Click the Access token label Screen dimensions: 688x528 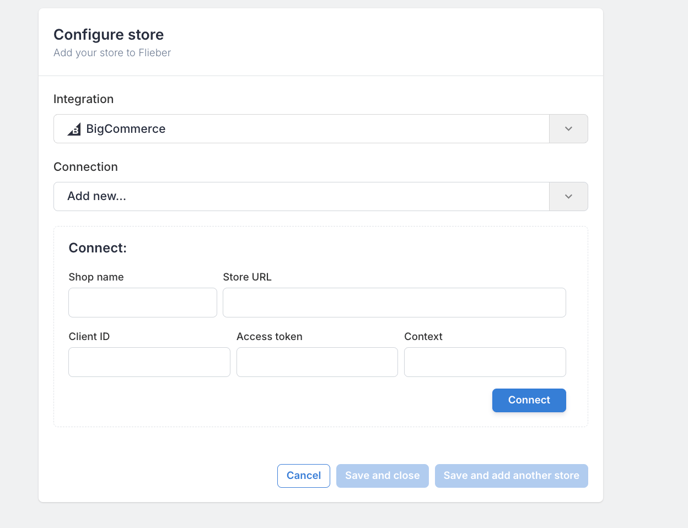pyautogui.click(x=269, y=336)
